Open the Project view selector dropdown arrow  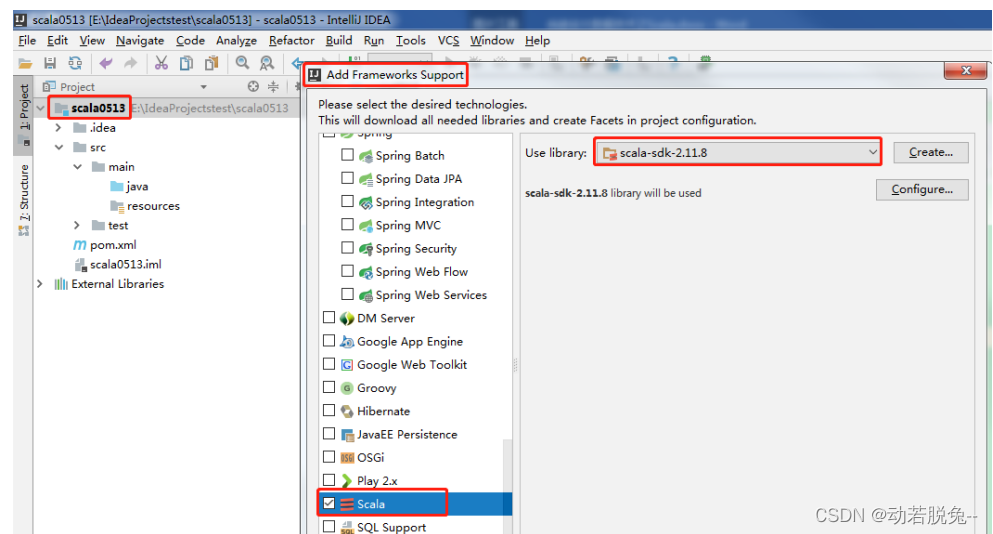[x=203, y=87]
